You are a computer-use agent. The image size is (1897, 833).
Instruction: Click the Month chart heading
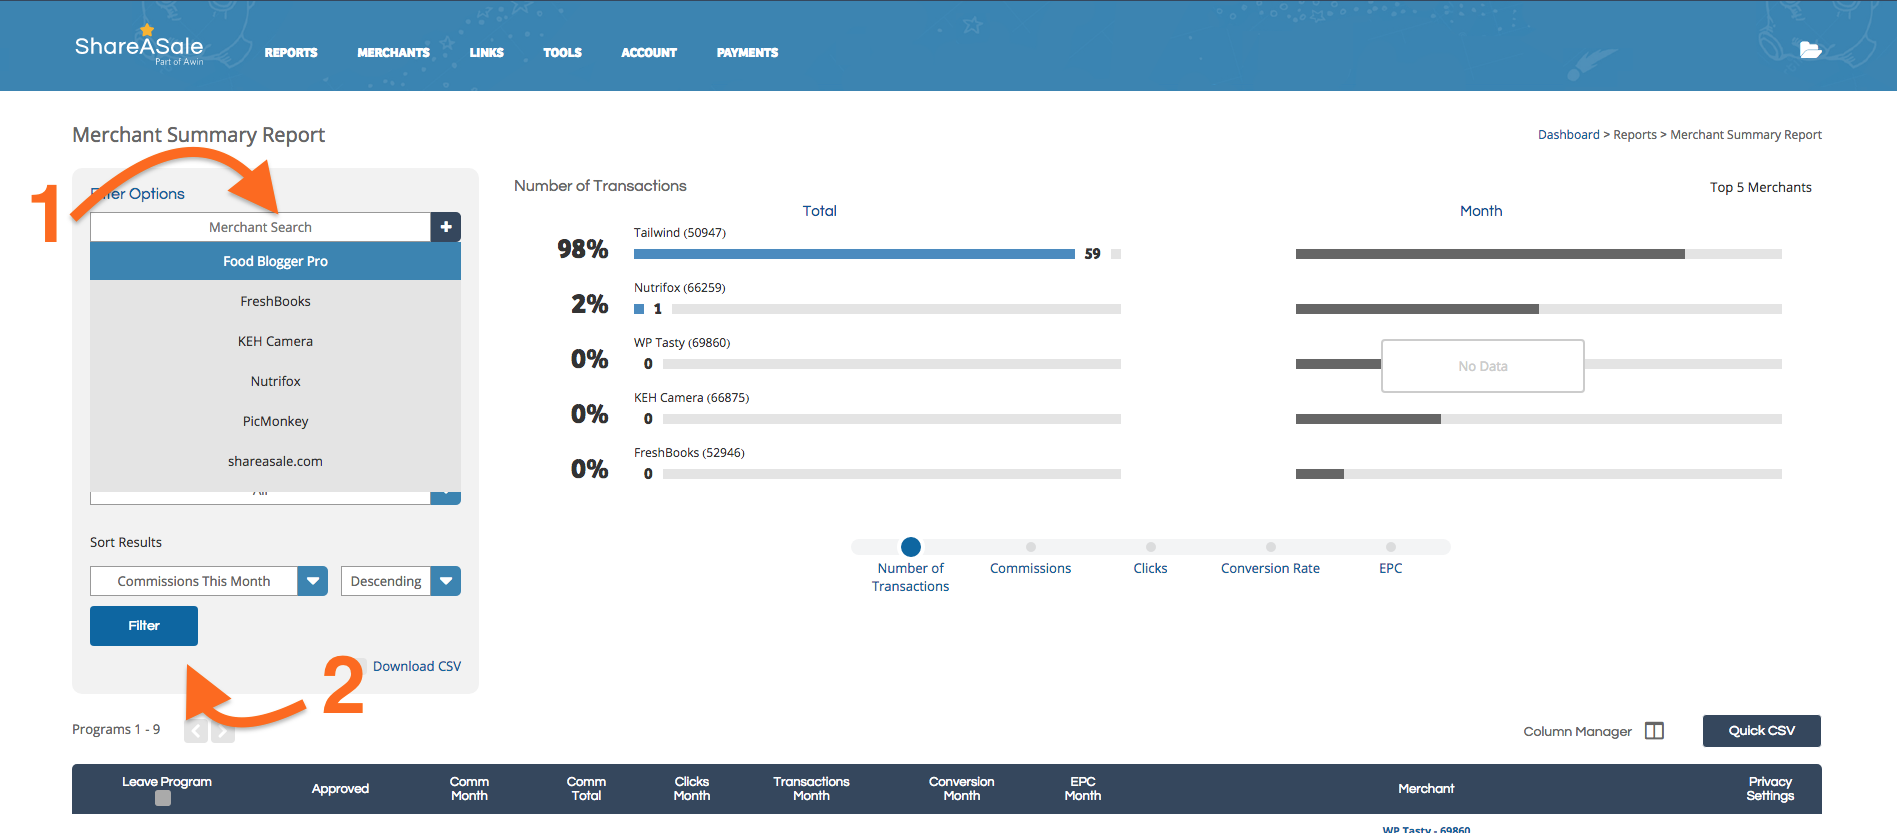[1481, 211]
